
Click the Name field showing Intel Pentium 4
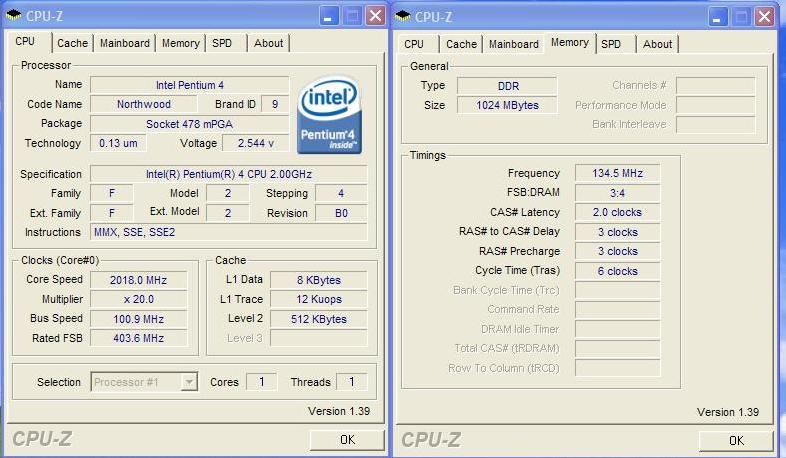tap(189, 85)
